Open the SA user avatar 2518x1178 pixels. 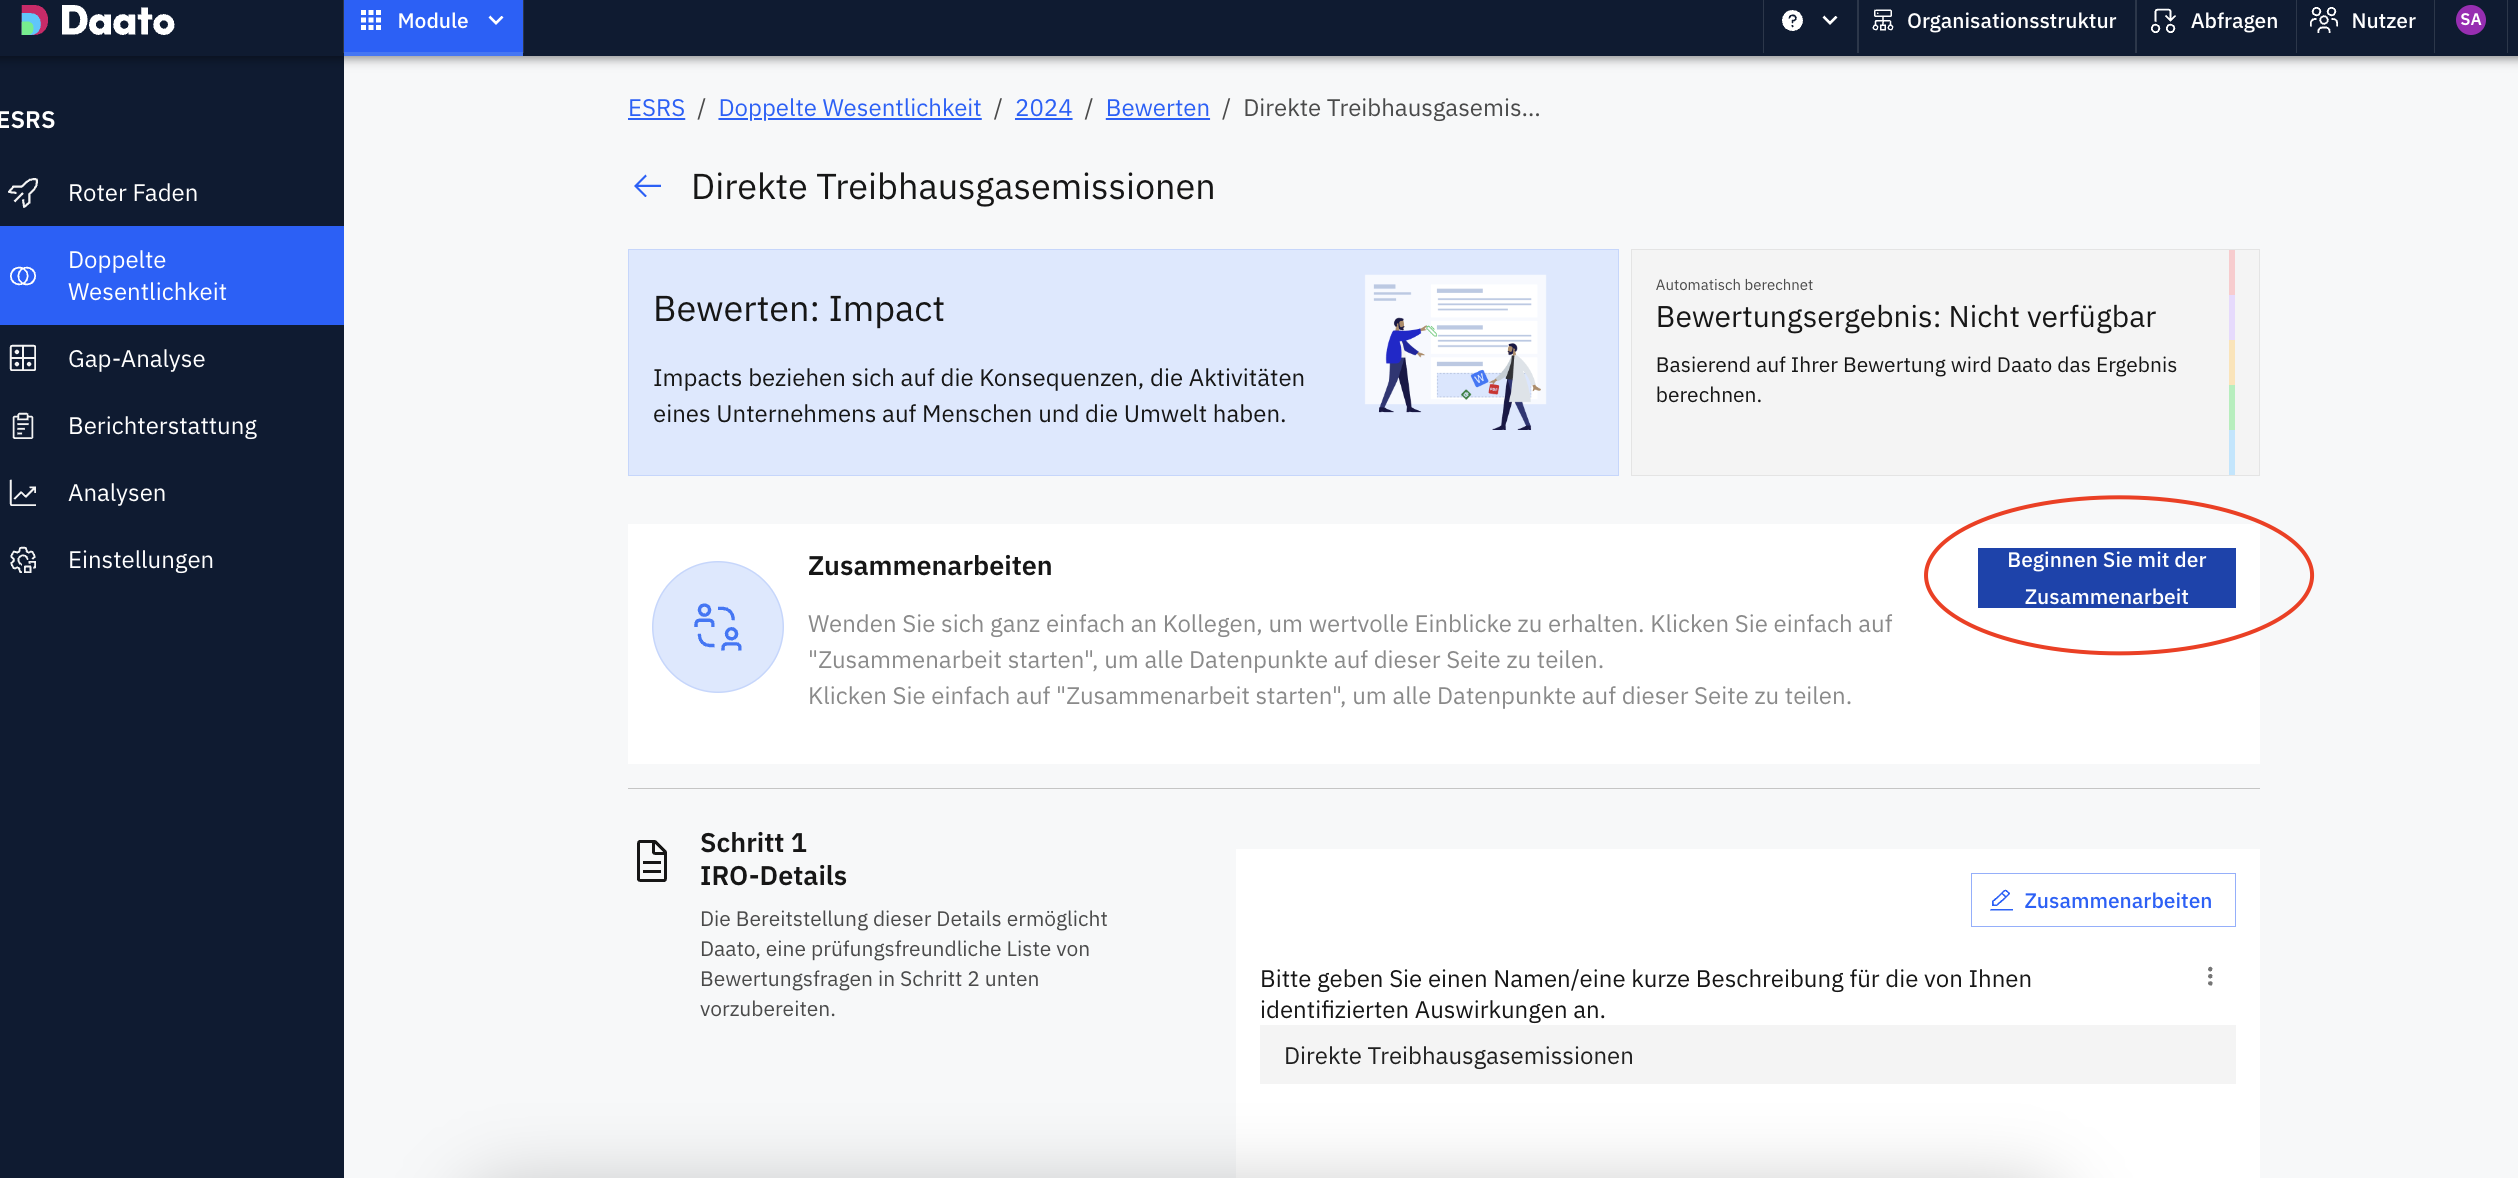[2470, 20]
